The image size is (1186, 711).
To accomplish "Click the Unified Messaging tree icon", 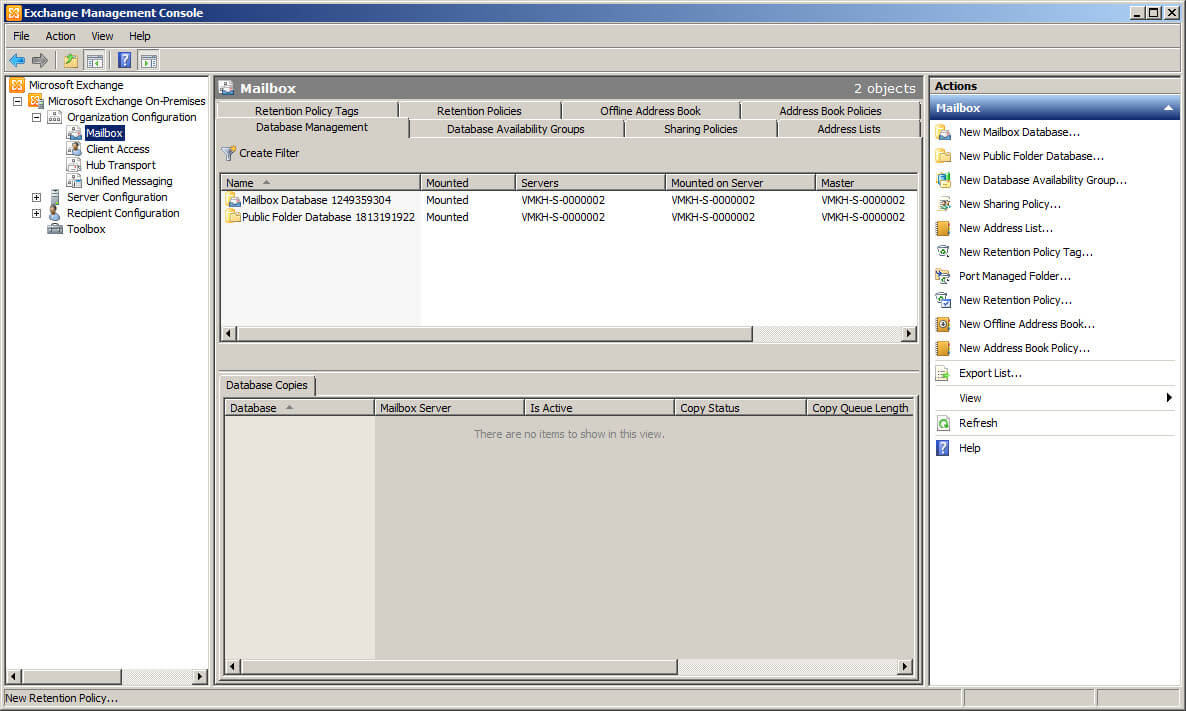I will (x=73, y=181).
